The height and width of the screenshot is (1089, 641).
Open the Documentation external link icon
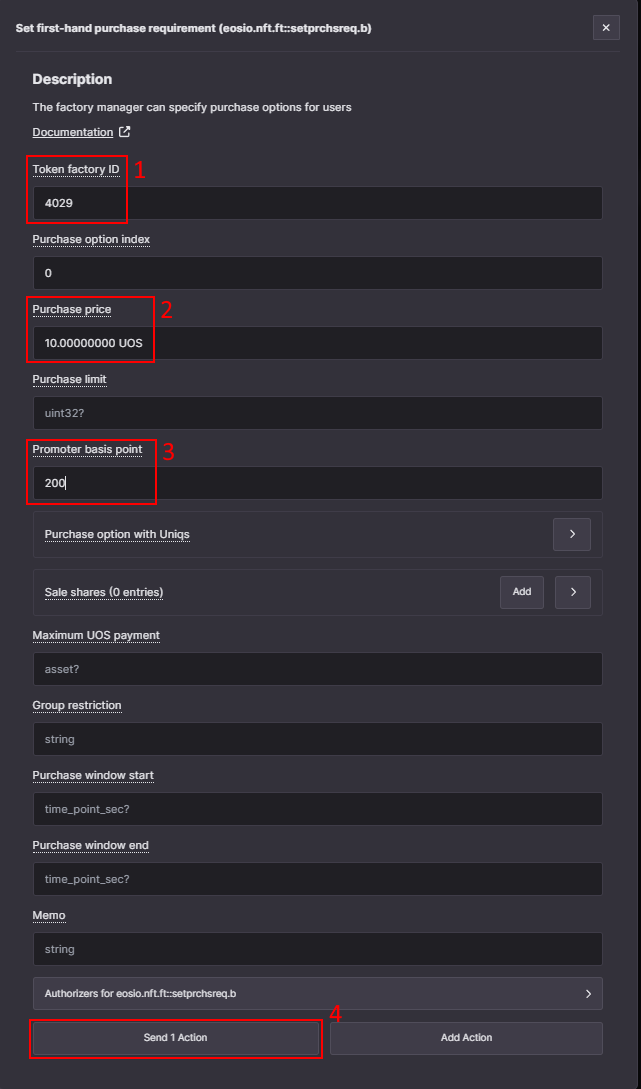125,132
